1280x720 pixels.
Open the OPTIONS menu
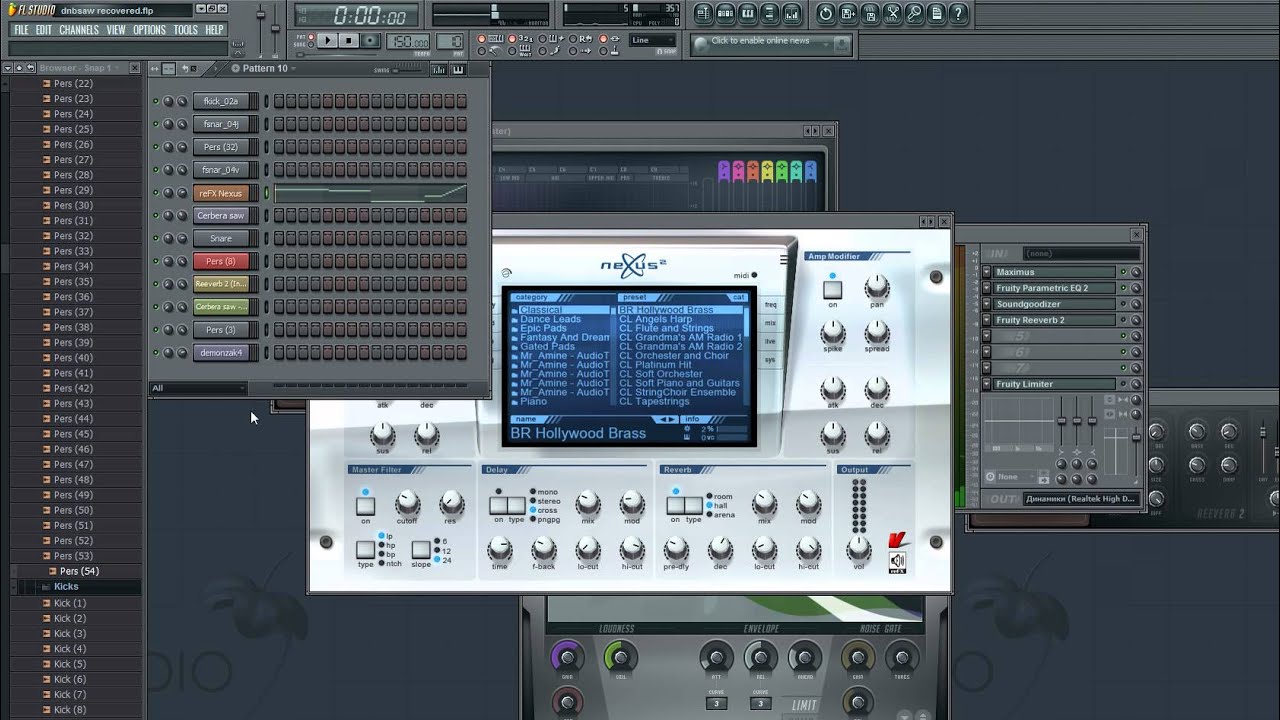[x=150, y=30]
